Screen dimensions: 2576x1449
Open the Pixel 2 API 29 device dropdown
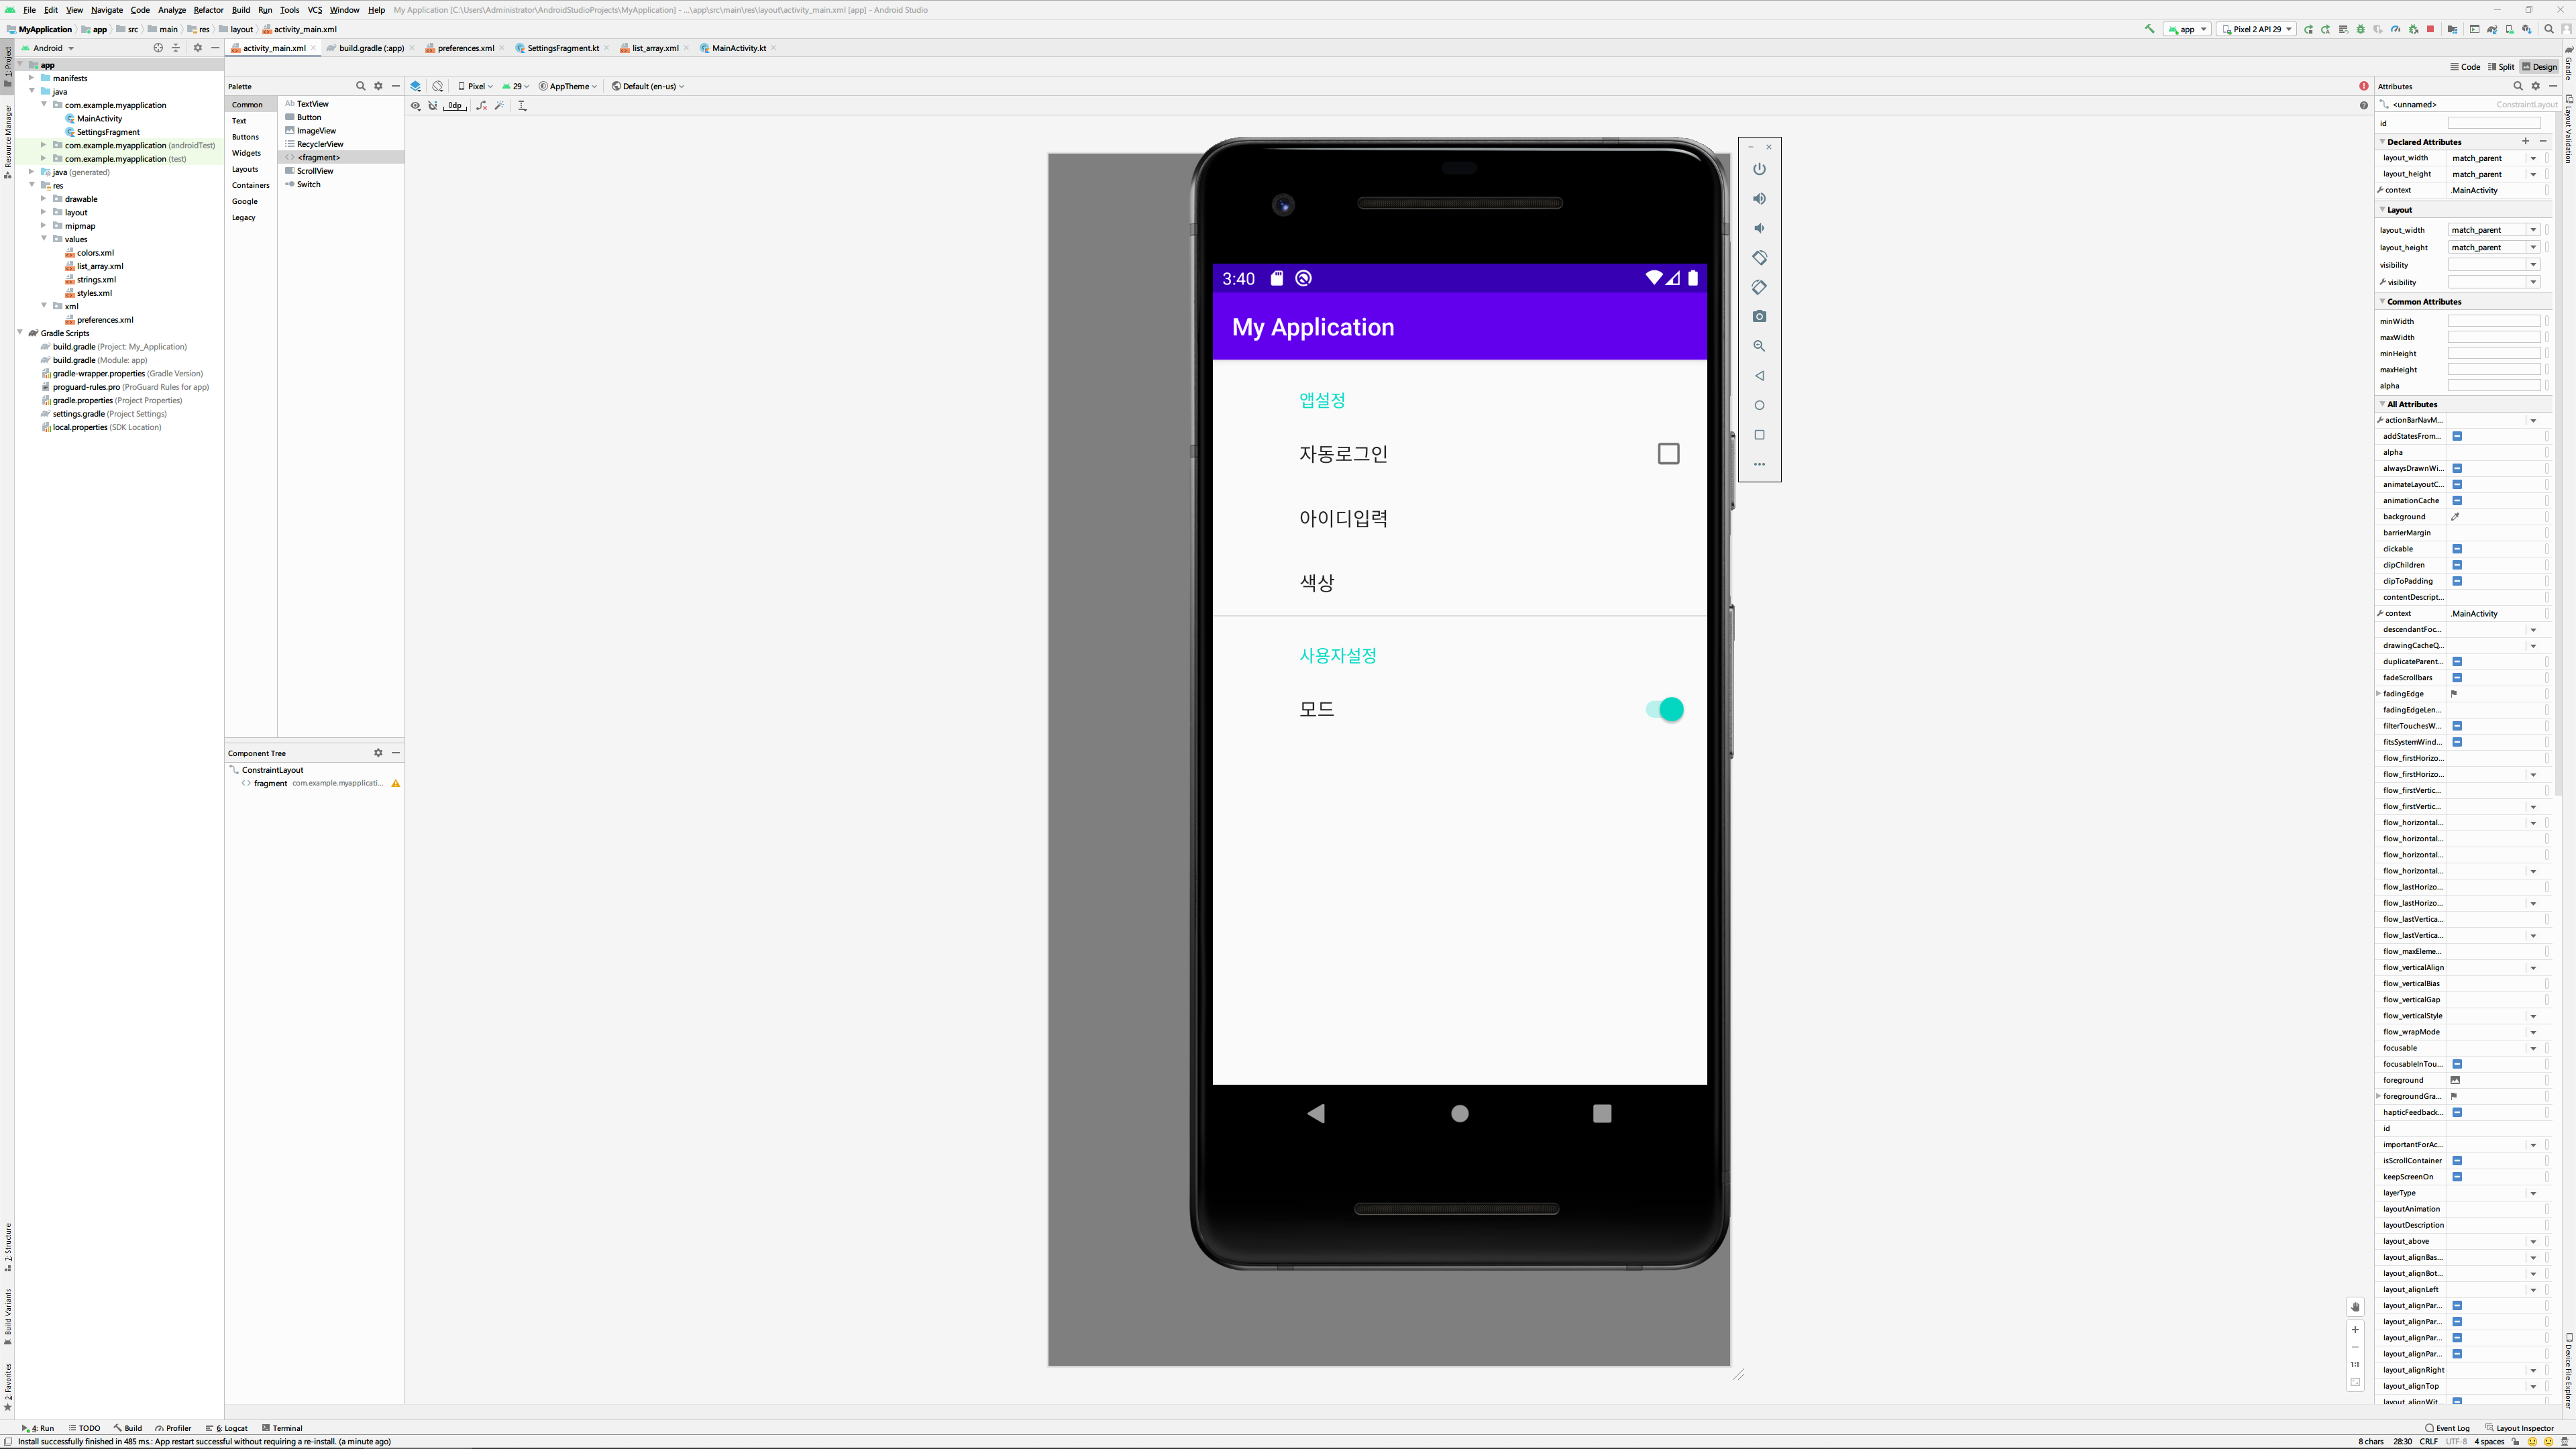click(2257, 30)
